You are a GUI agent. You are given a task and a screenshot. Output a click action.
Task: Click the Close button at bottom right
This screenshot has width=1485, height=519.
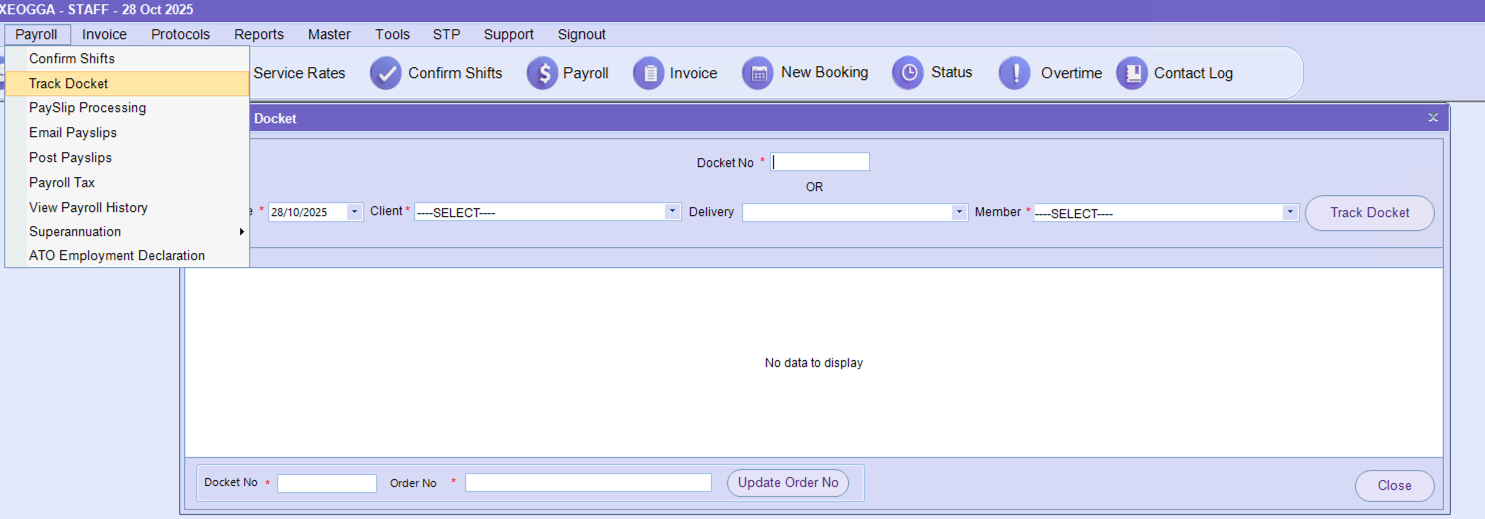coord(1394,486)
